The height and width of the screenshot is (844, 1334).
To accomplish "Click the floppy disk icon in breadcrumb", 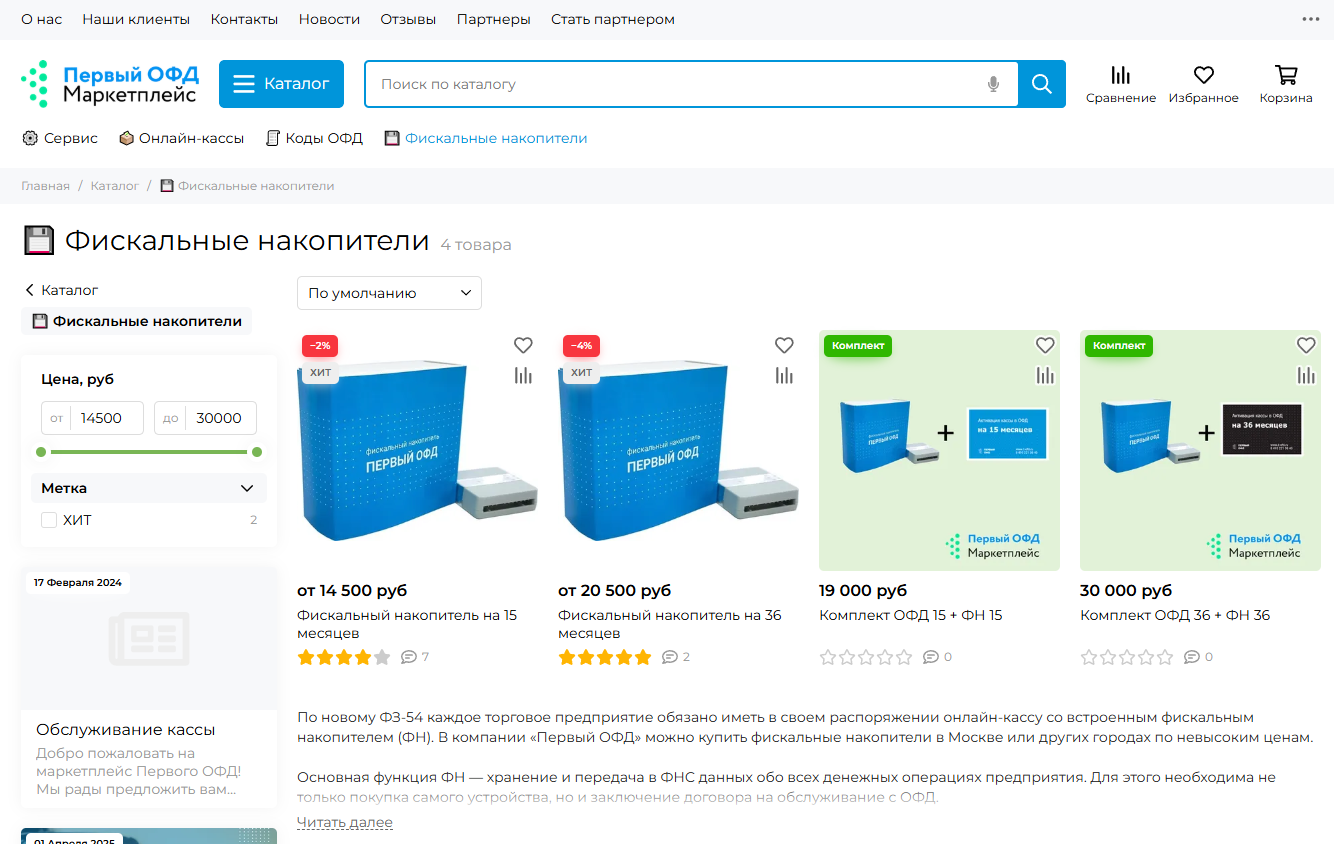I will (167, 186).
